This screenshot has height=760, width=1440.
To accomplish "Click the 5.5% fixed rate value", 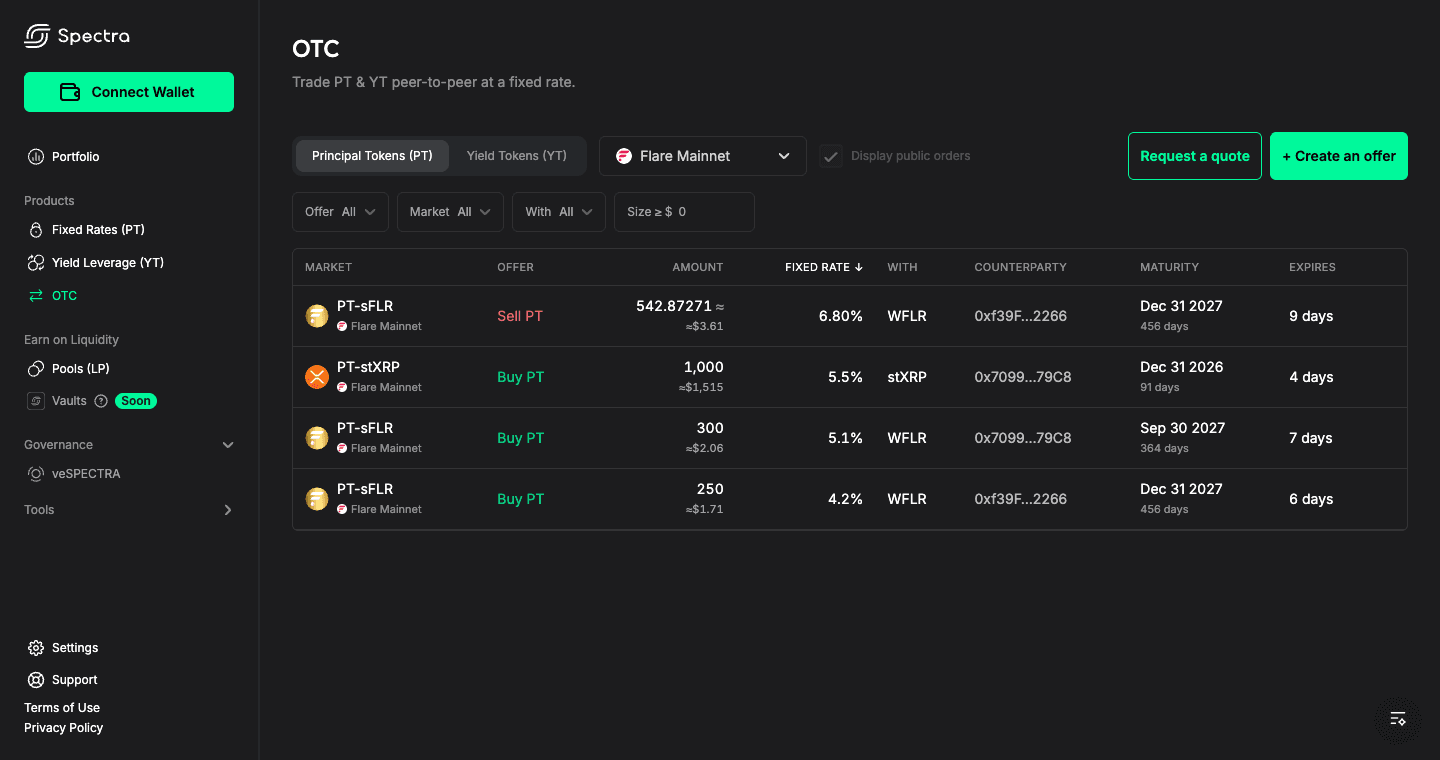I will pyautogui.click(x=845, y=377).
